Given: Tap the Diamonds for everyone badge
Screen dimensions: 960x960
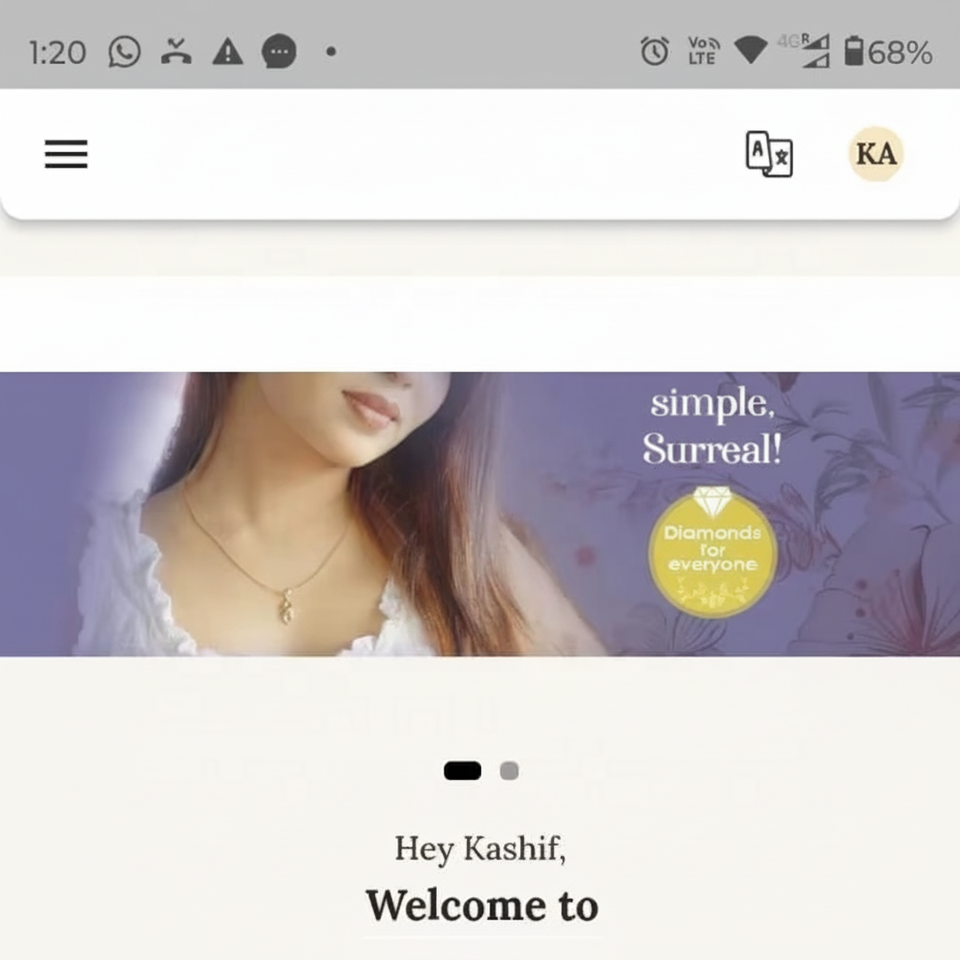Looking at the screenshot, I should (x=713, y=552).
